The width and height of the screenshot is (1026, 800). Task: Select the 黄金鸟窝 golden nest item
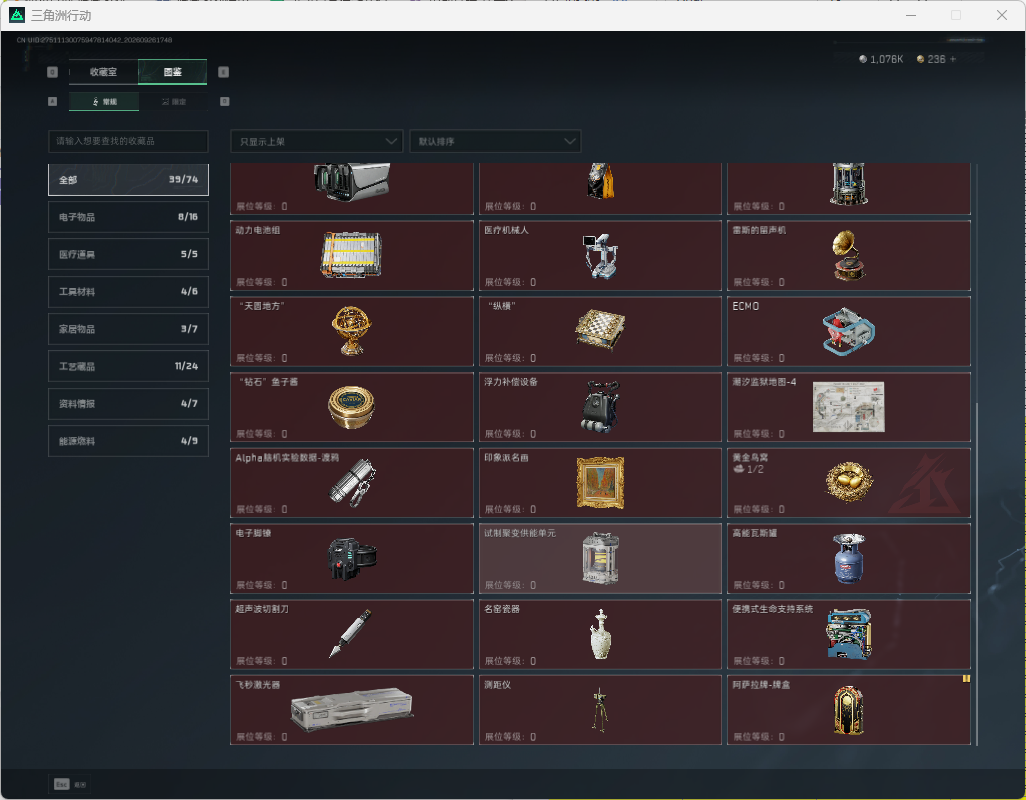[x=849, y=483]
